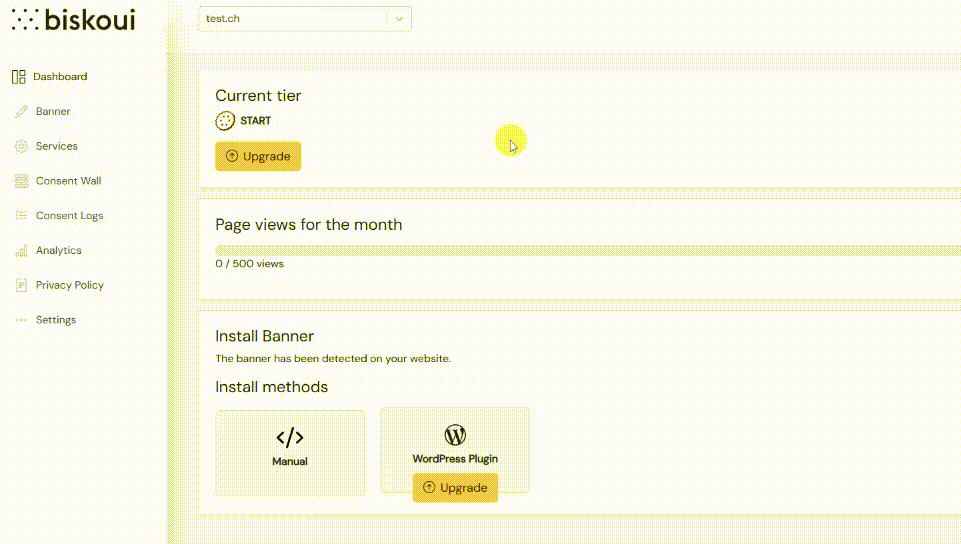Click the Consent Wall icon

(x=21, y=181)
